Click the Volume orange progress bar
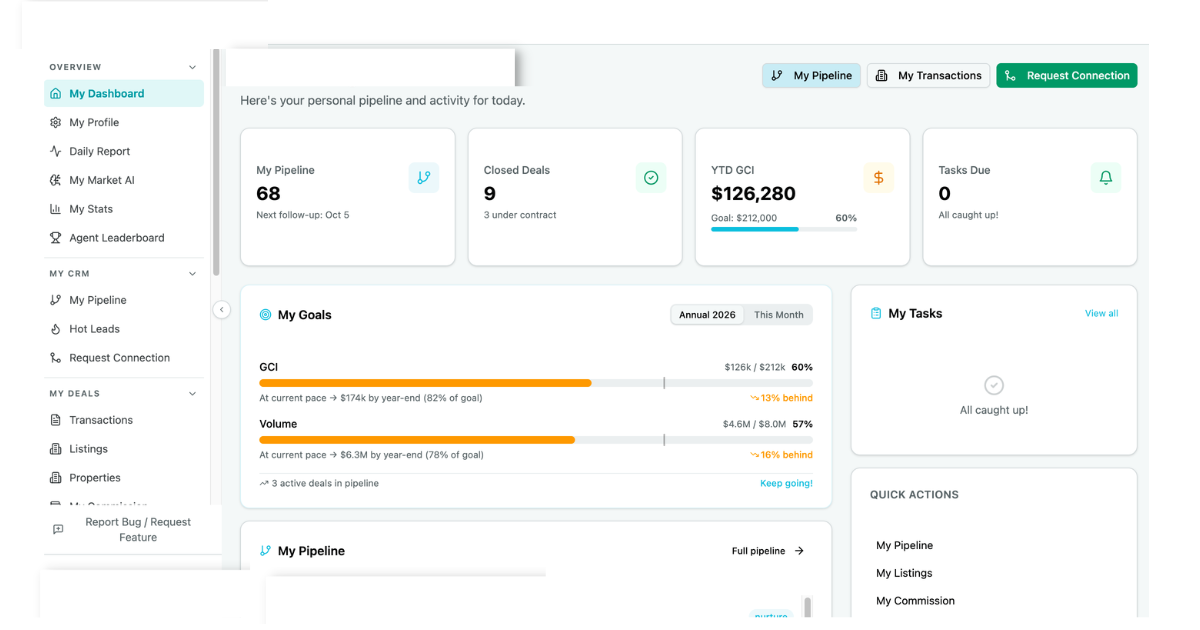Viewport: 1200px width, 630px height. [417, 440]
